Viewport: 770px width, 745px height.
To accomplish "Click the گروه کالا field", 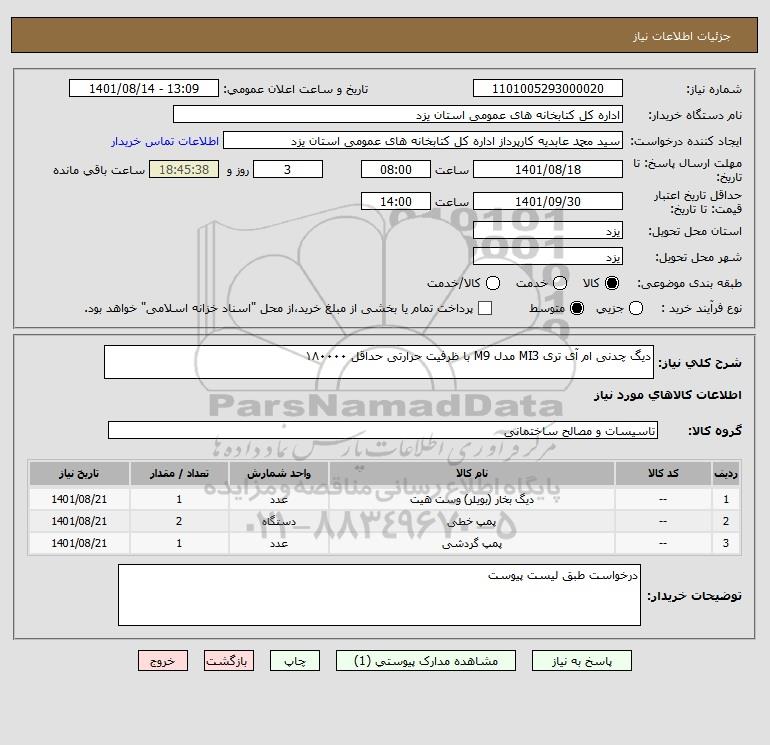I will (383, 430).
